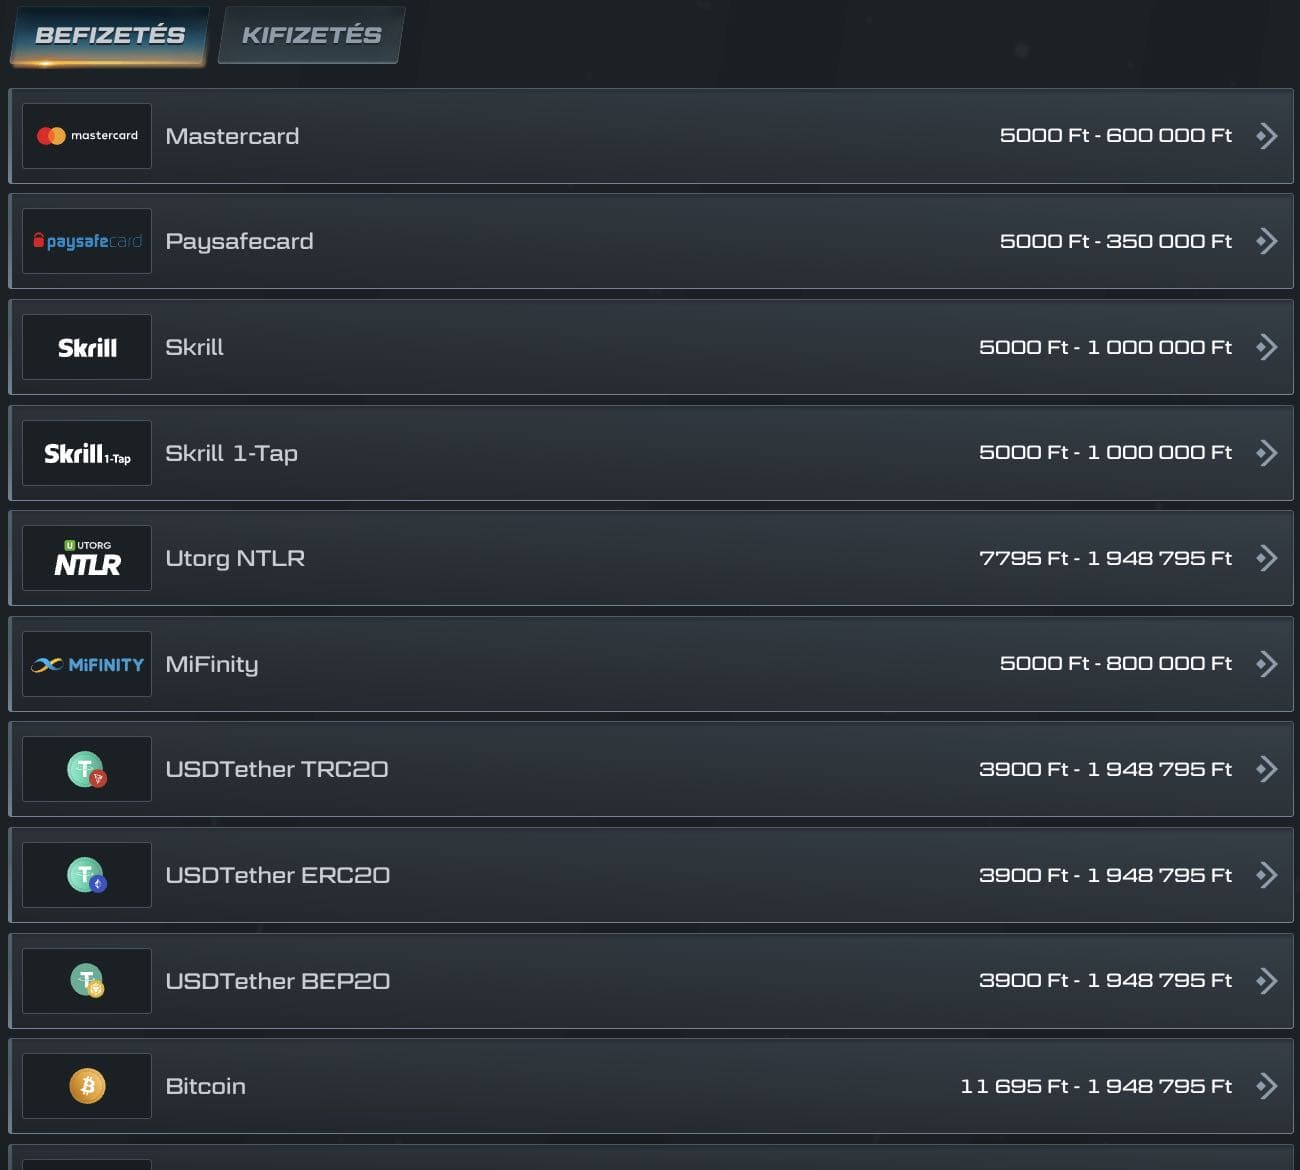Select the Befizetés tab
Viewport: 1300px width, 1170px height.
(110, 35)
